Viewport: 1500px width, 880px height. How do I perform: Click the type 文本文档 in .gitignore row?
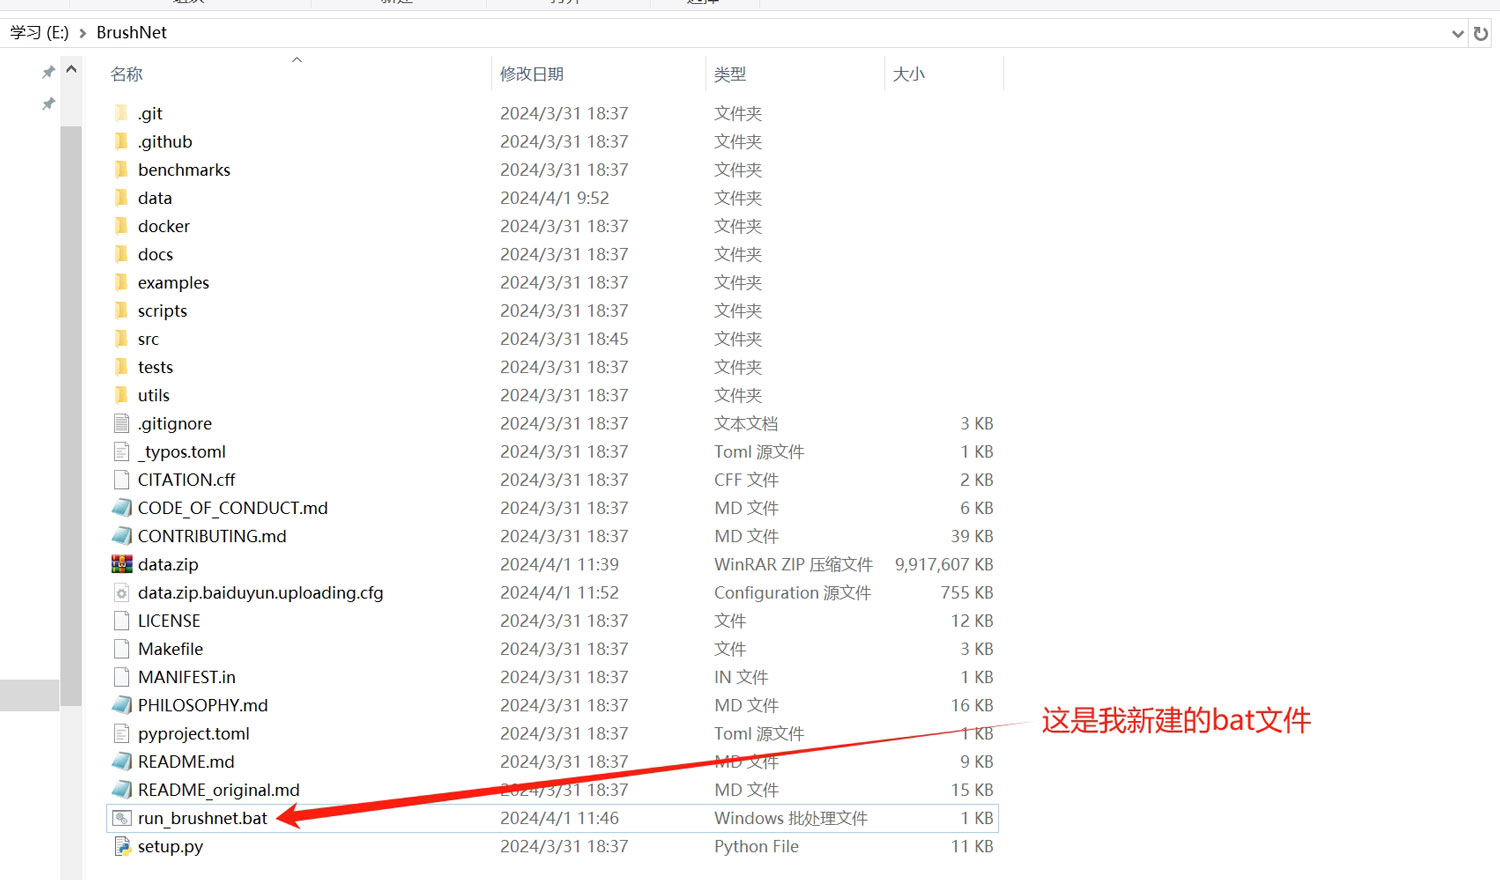click(x=746, y=424)
